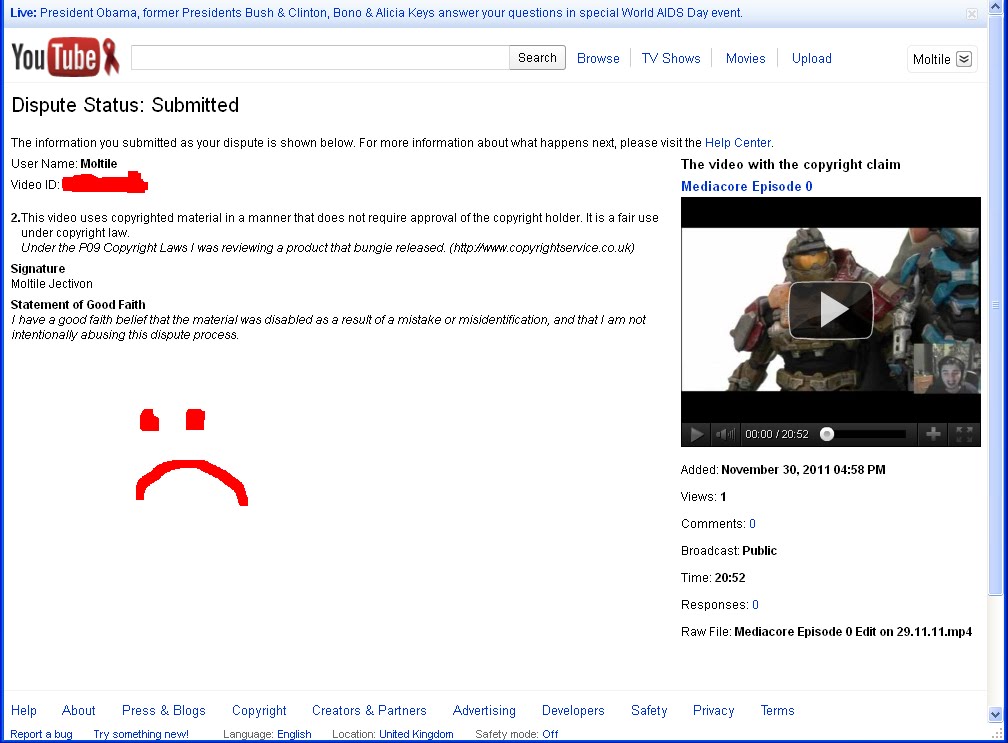Screen dimensions: 1008x743
Task: Click the signature Moltile Jectivon
Action: click(x=52, y=284)
